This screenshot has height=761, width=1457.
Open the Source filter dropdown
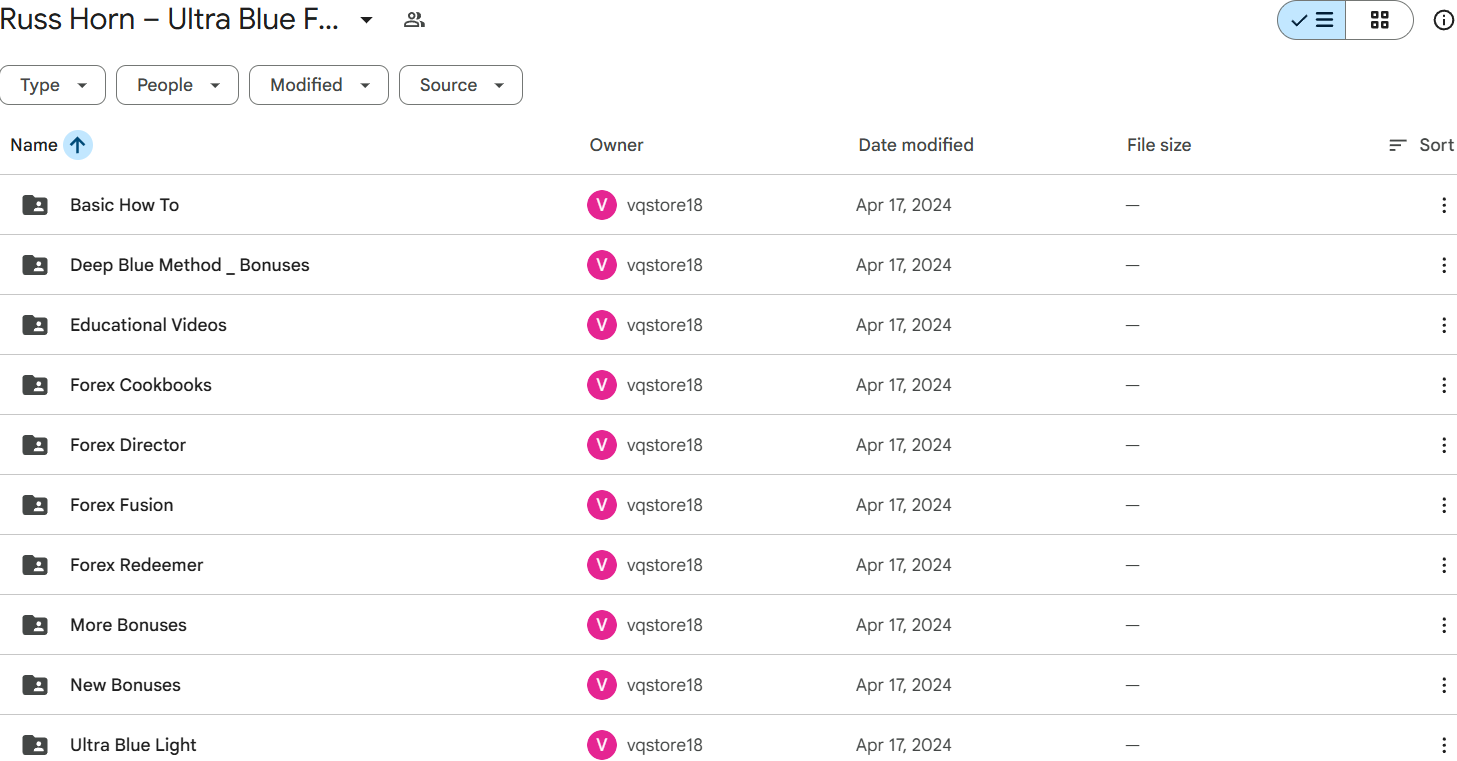click(460, 85)
